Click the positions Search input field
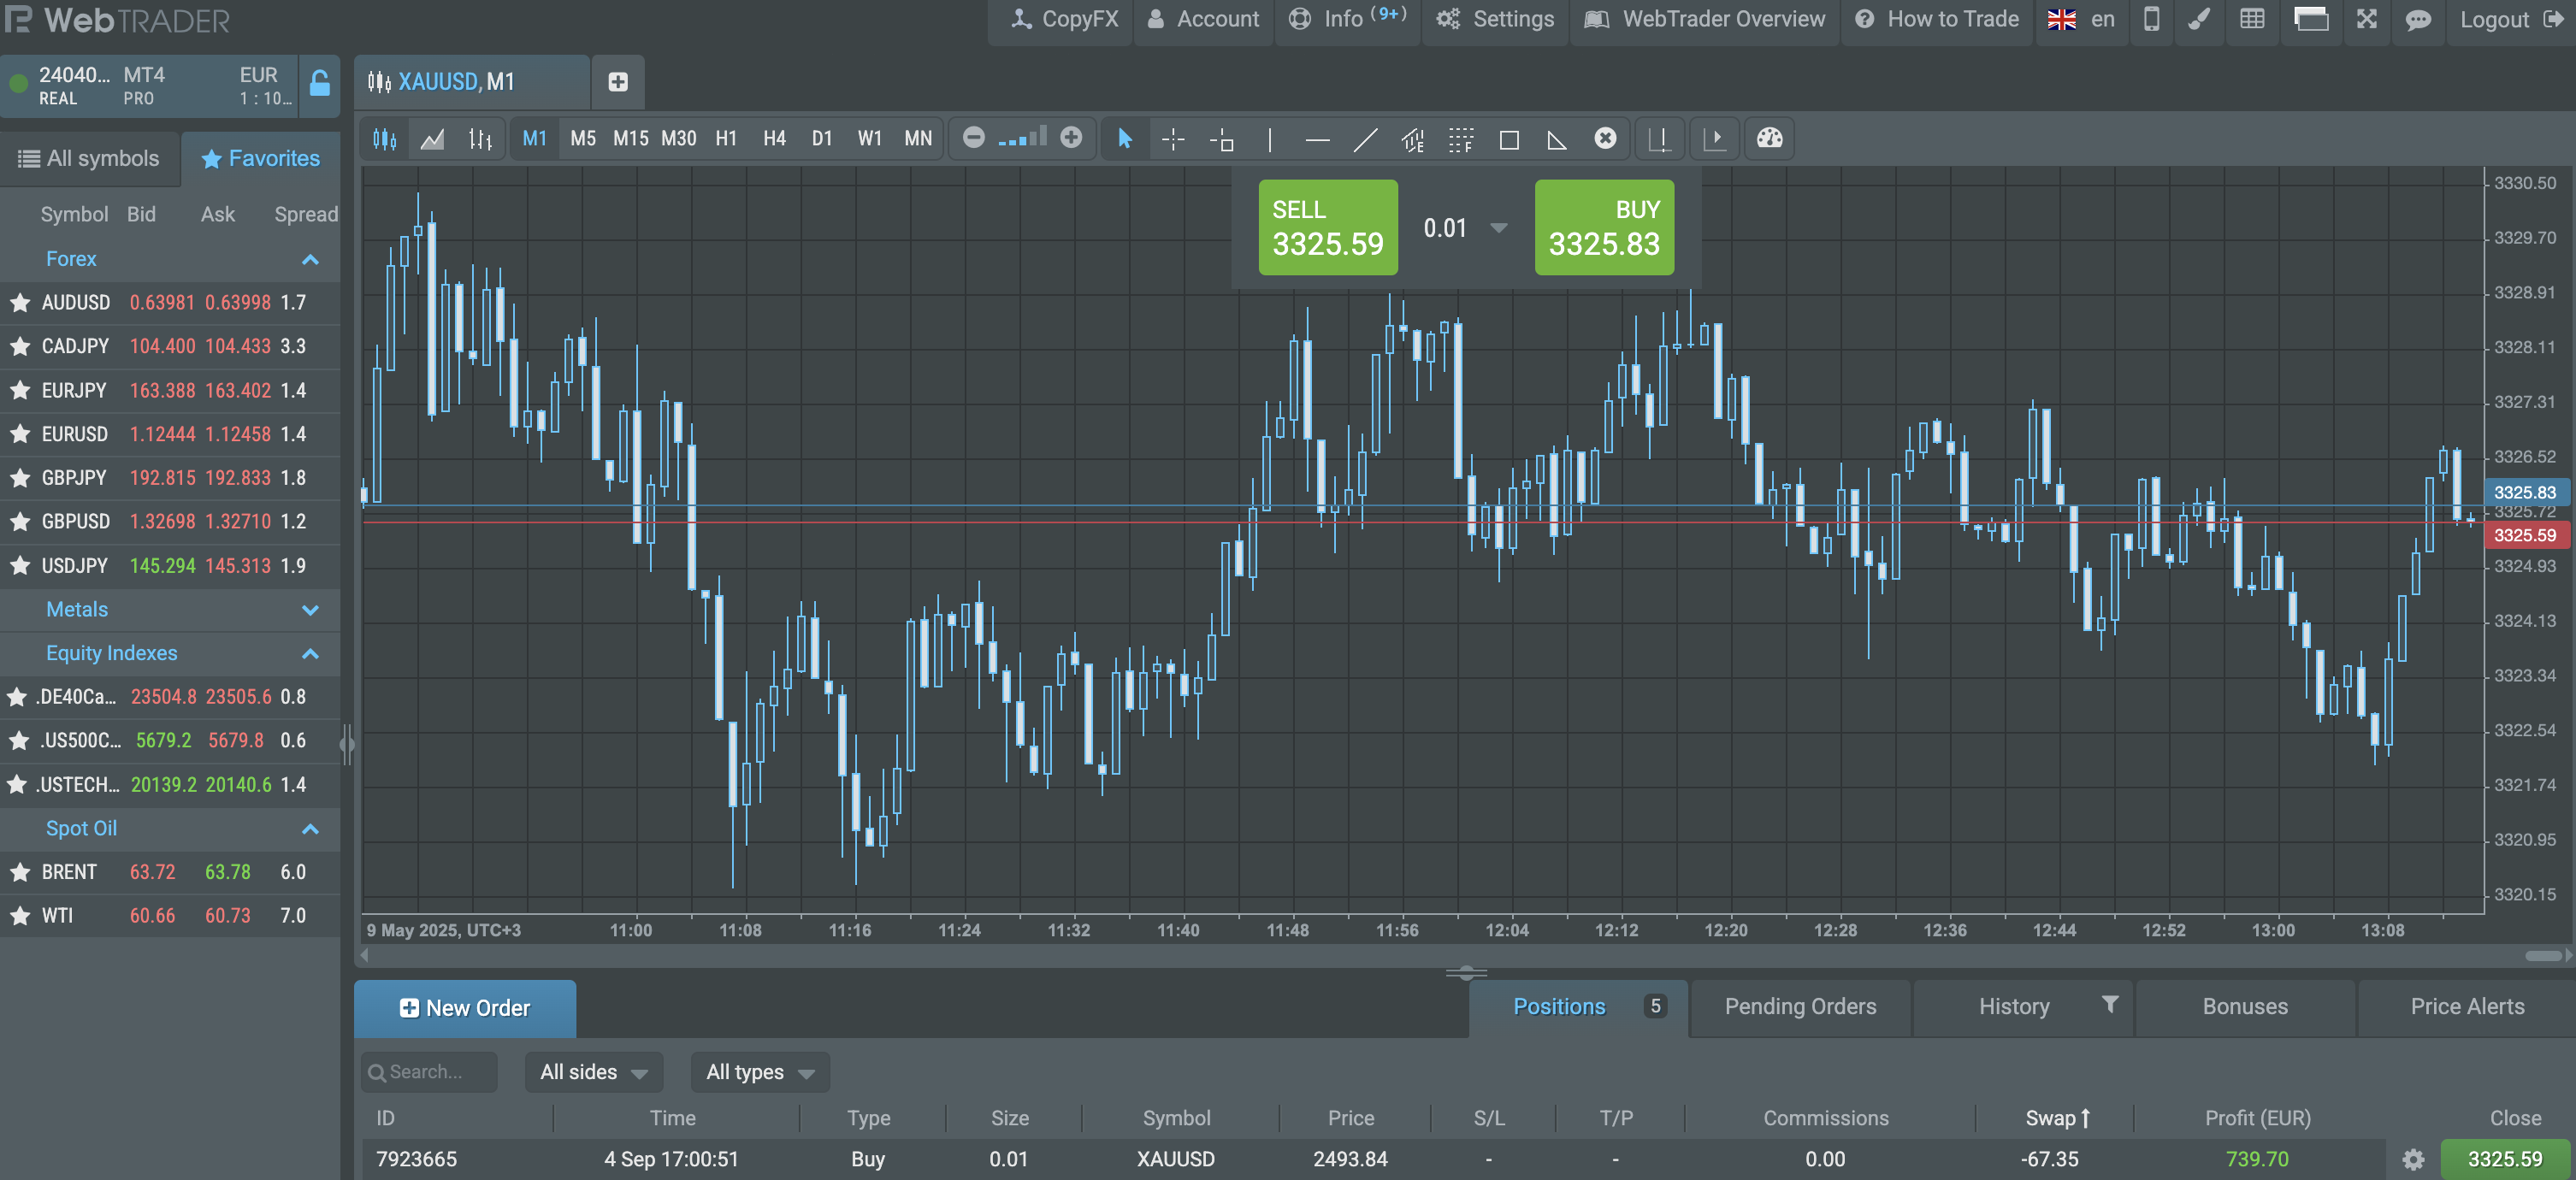 point(430,1072)
